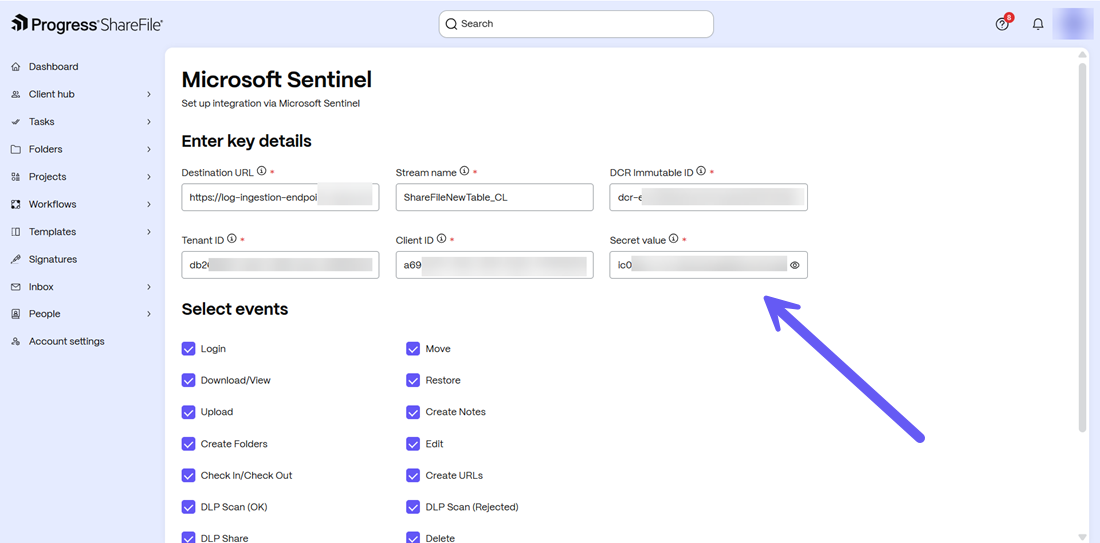The width and height of the screenshot is (1100, 543).
Task: Click the Secret value info icon
Action: (x=673, y=239)
